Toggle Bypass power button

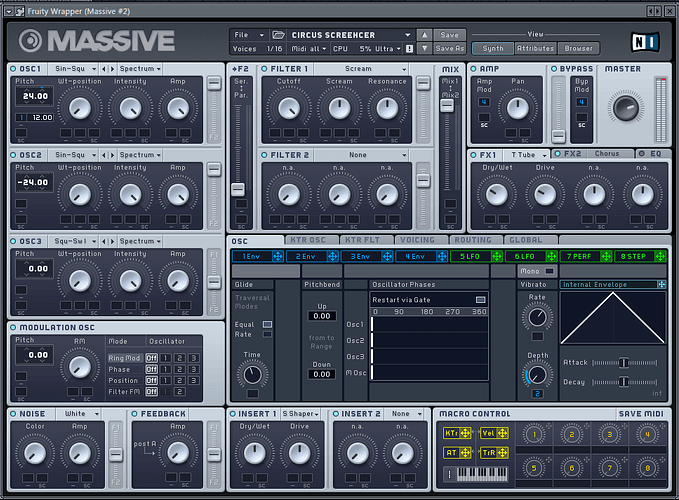(554, 69)
